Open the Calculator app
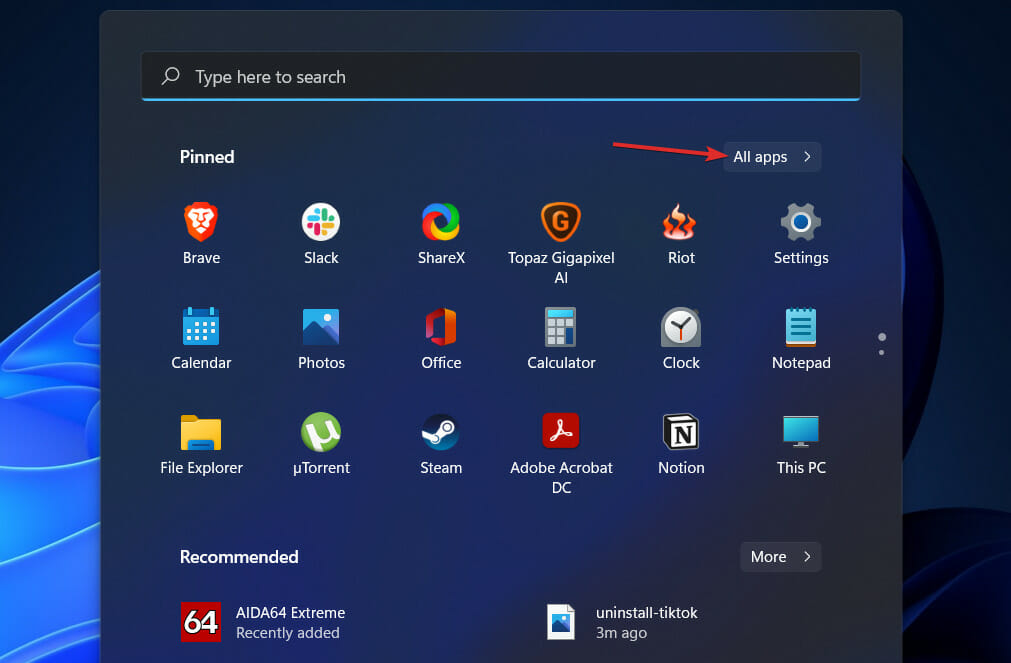Screen dimensions: 1011x663 [x=561, y=339]
